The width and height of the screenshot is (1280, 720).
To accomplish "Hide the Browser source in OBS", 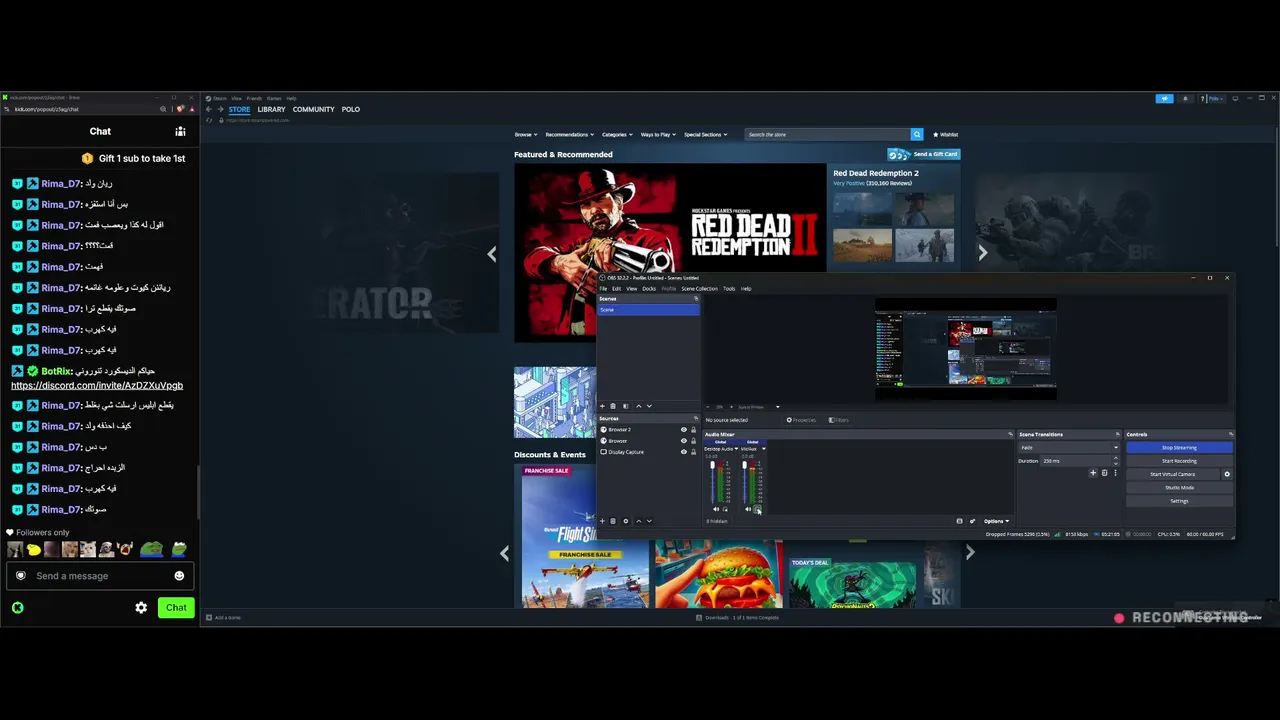I will point(684,441).
